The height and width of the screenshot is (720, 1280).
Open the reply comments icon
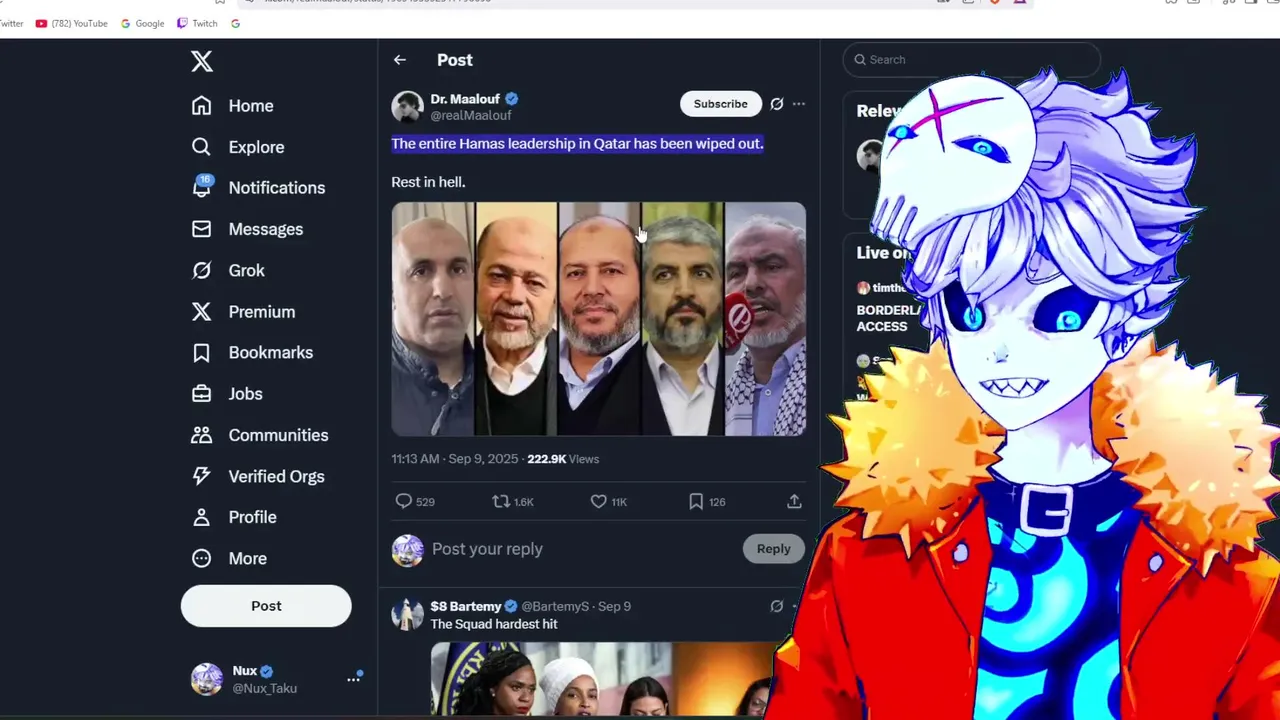(x=404, y=501)
